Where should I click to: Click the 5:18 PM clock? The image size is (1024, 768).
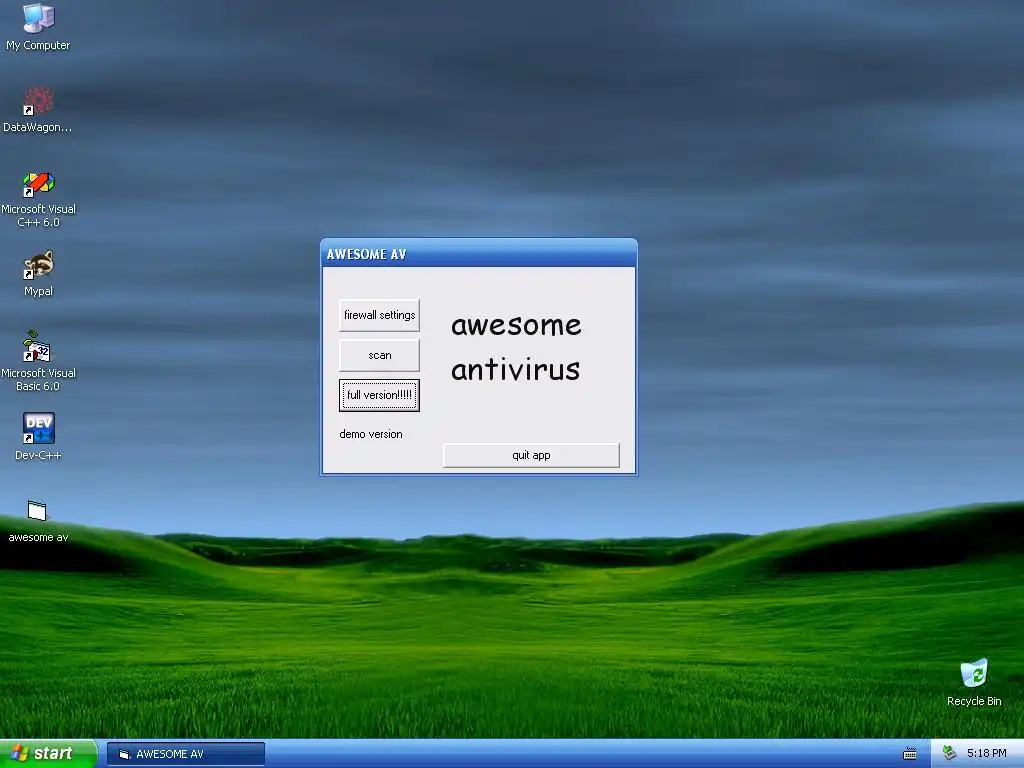tap(986, 754)
